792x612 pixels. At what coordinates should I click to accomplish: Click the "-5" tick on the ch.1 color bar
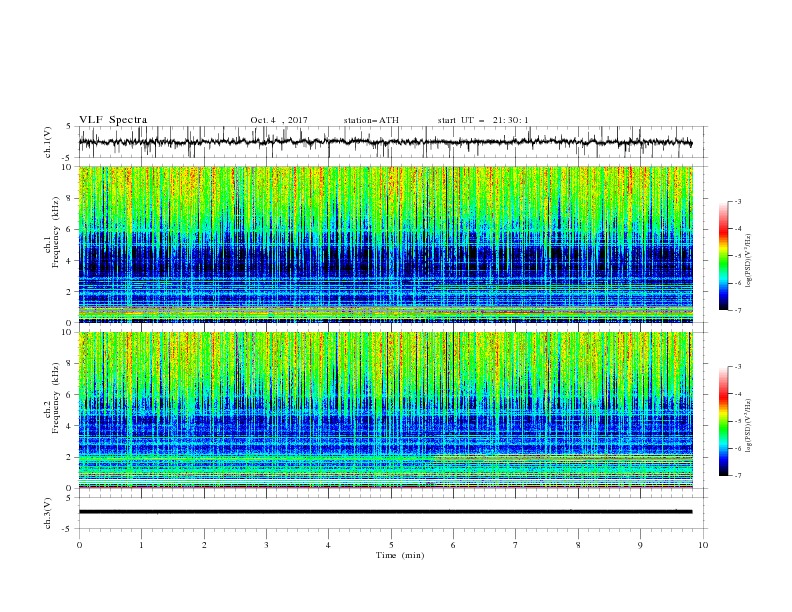(x=737, y=256)
